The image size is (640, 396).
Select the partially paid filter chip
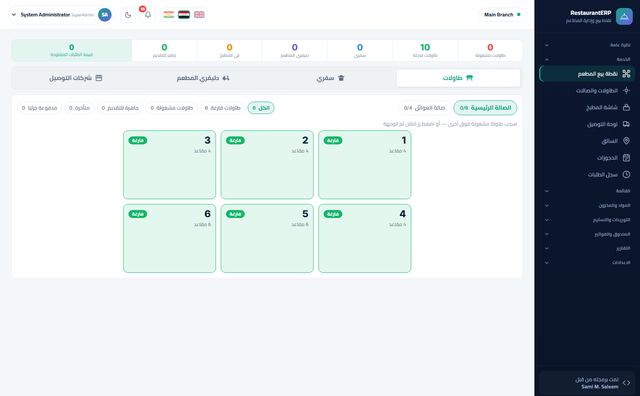pyautogui.click(x=39, y=108)
